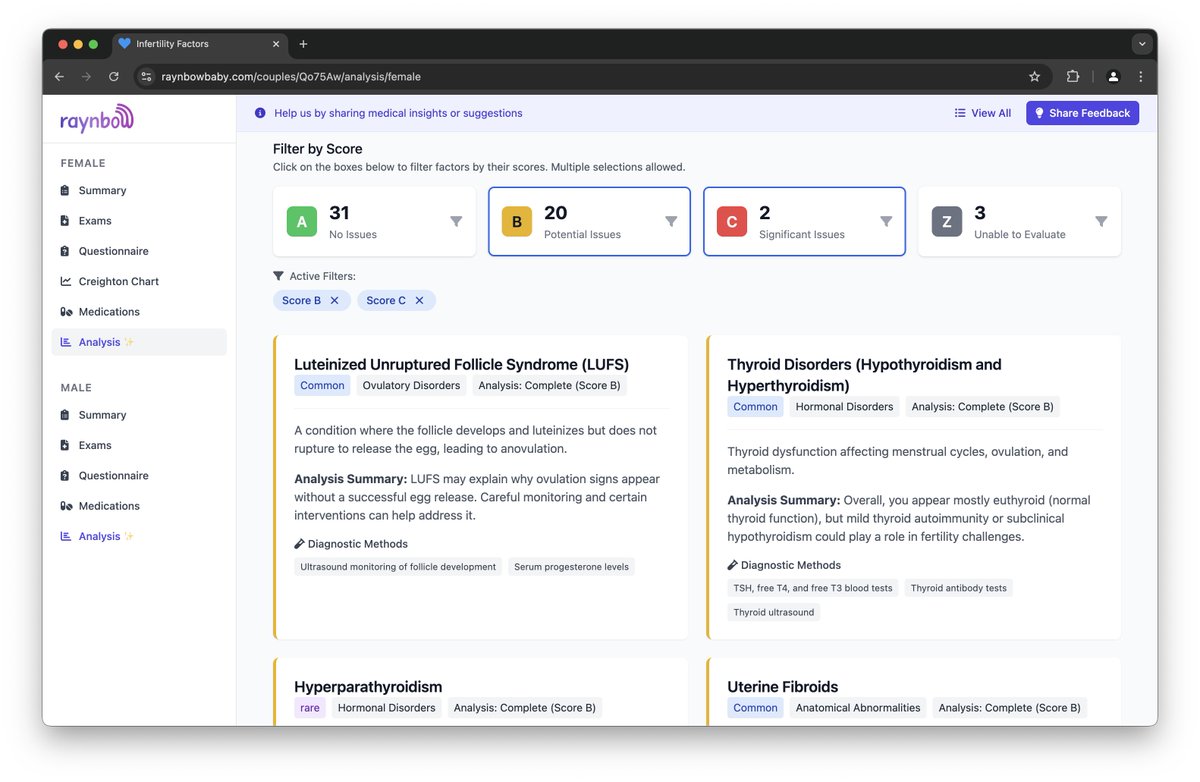Click the funnel icon in the Score A box

tap(456, 221)
